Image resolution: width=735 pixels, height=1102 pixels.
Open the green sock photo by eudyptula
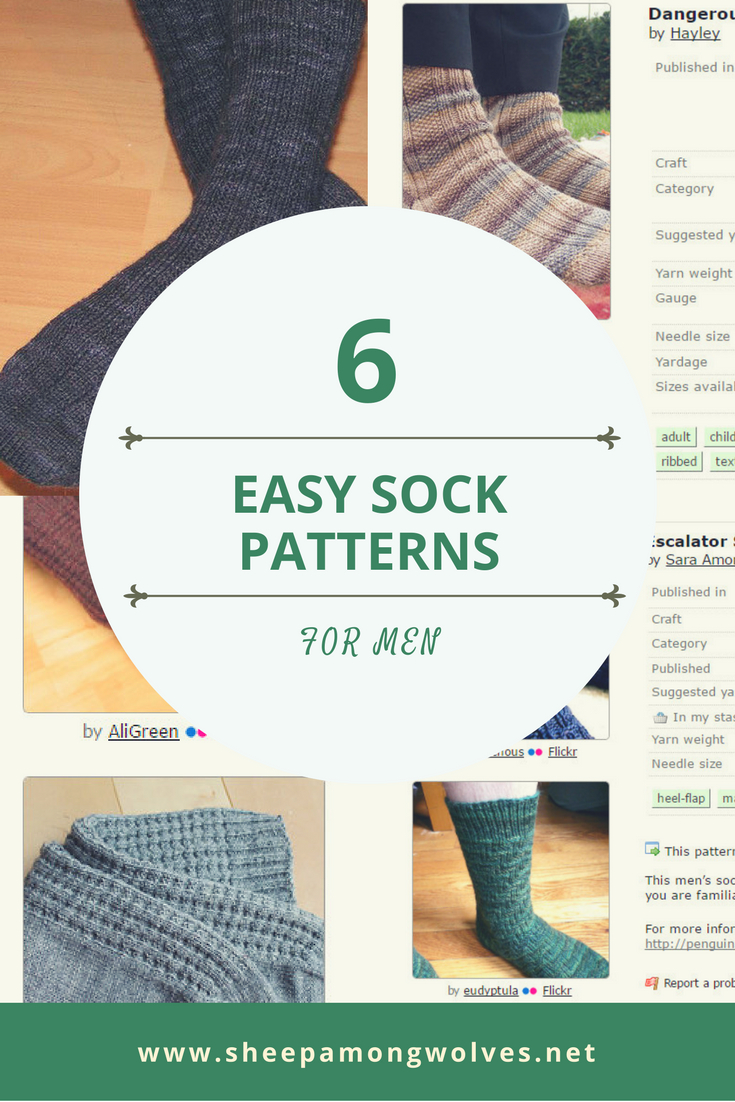pos(511,879)
